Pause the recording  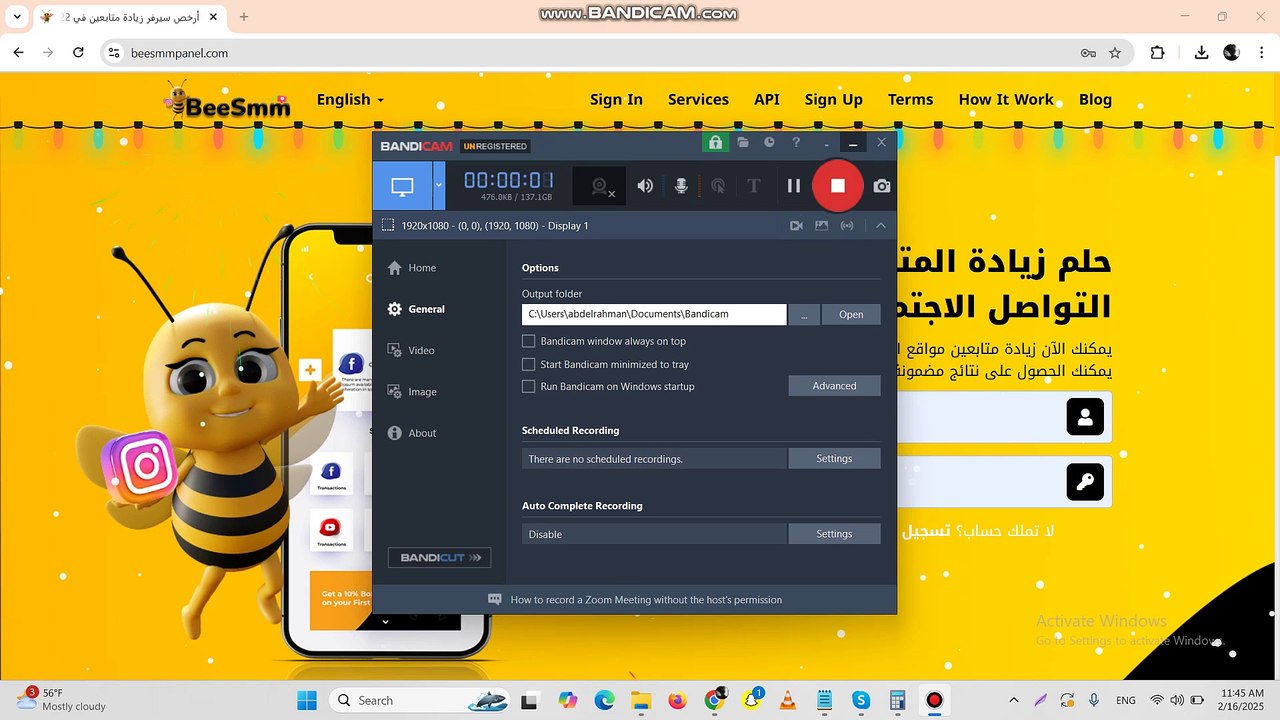[794, 186]
